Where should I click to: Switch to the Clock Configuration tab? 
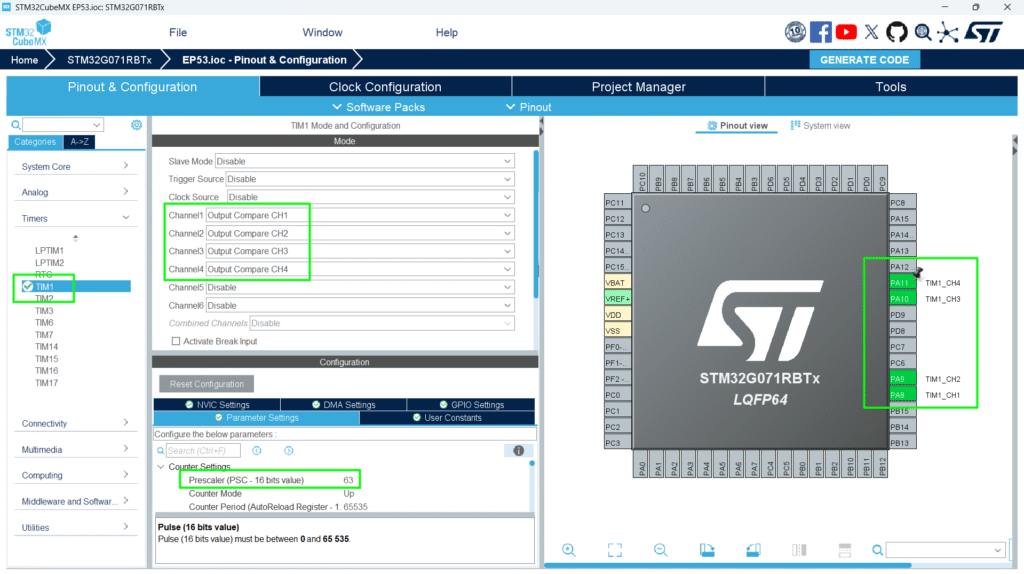(x=385, y=87)
